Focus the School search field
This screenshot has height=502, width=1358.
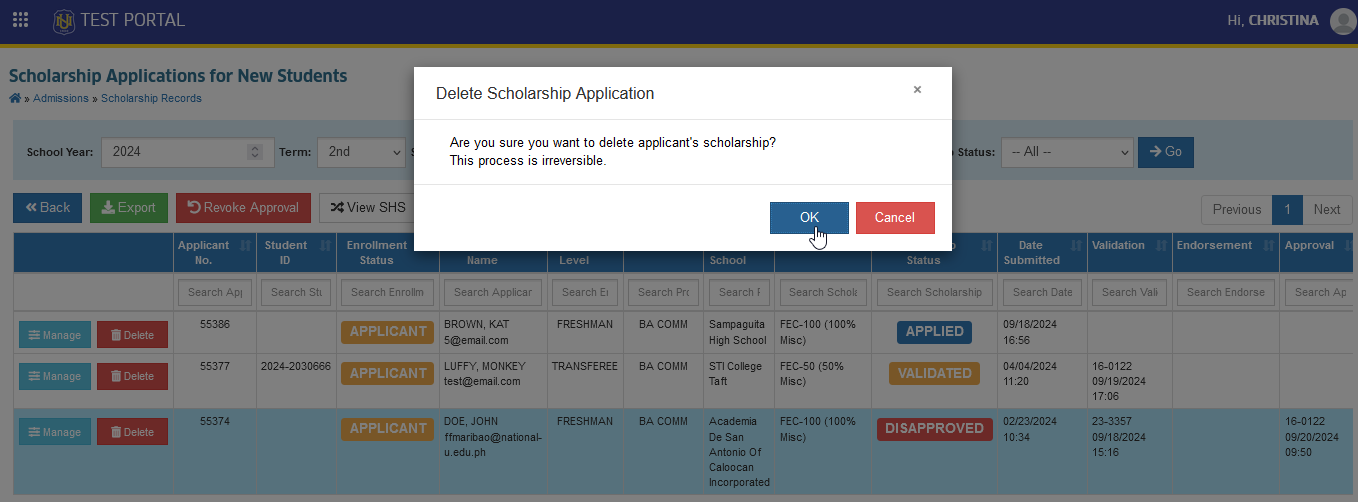tap(738, 292)
